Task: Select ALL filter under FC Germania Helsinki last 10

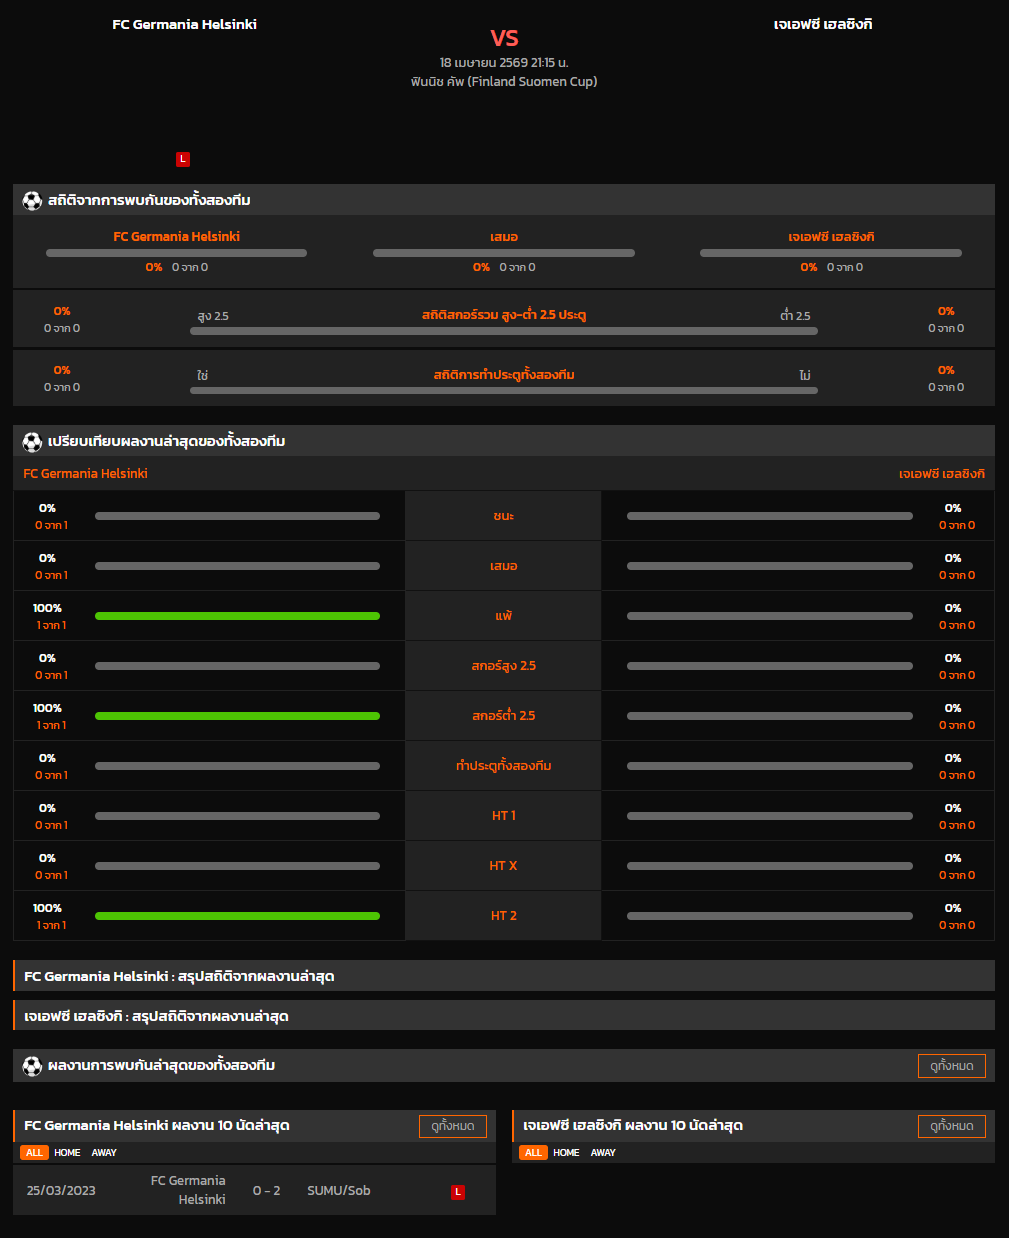Action: (34, 1153)
